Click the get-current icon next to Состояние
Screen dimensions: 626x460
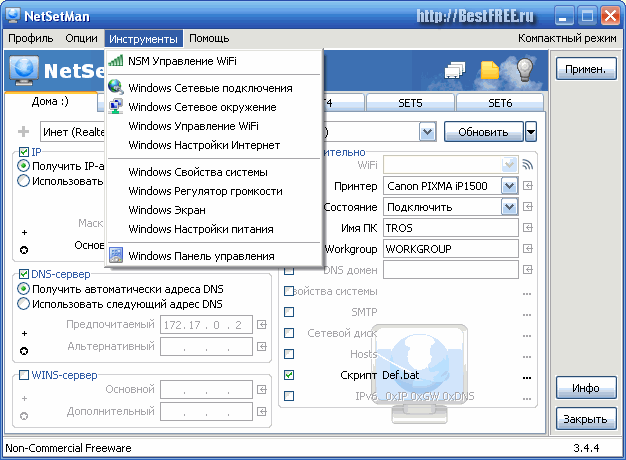pyautogui.click(x=528, y=206)
